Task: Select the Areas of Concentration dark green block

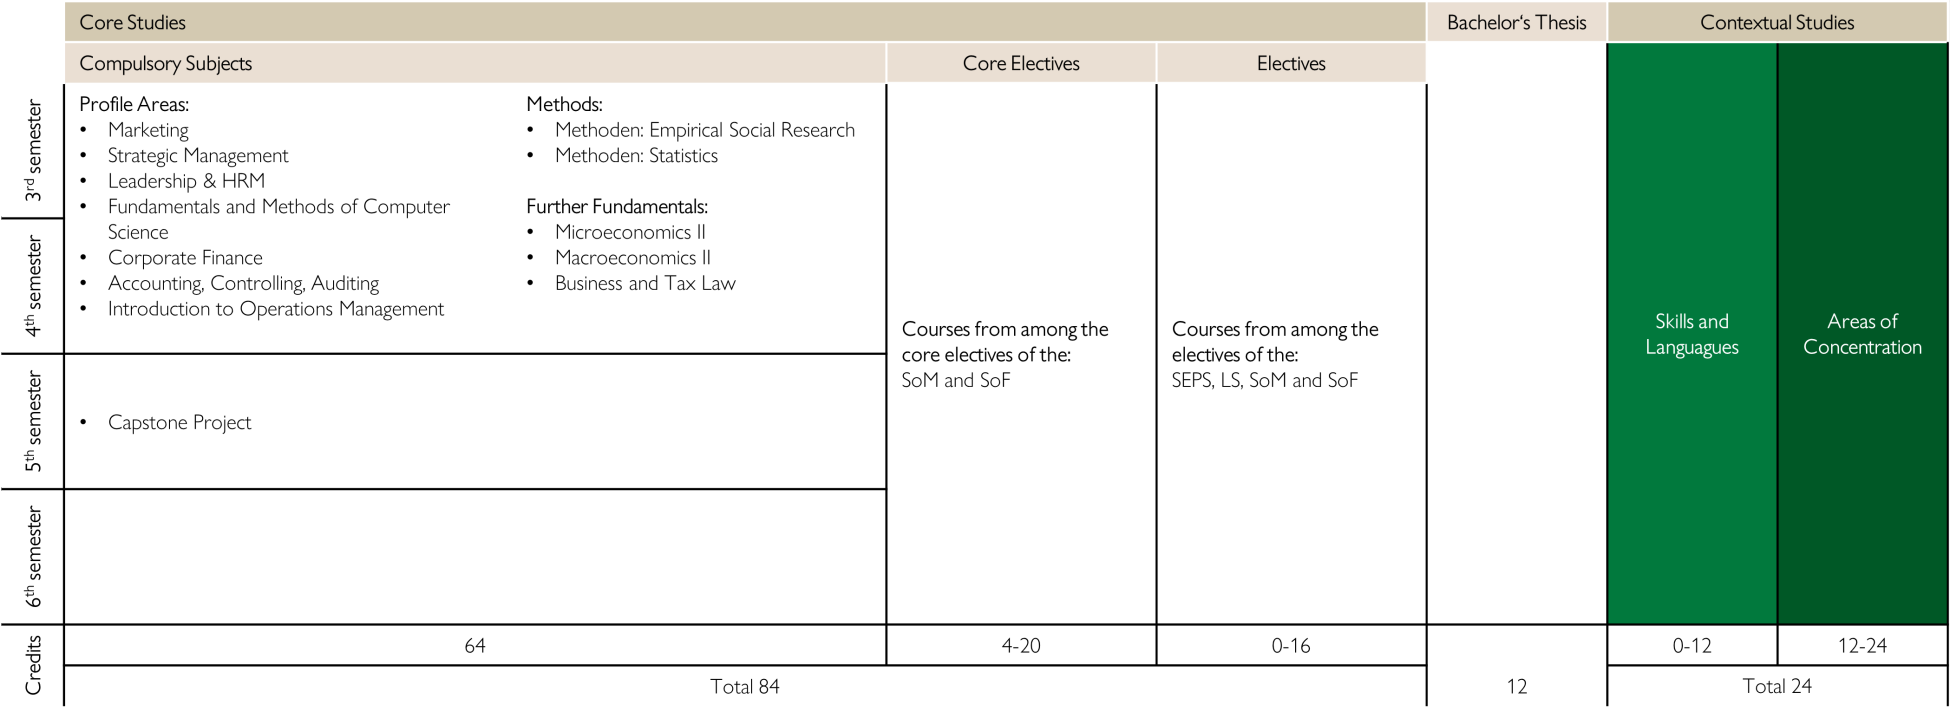Action: (1862, 334)
